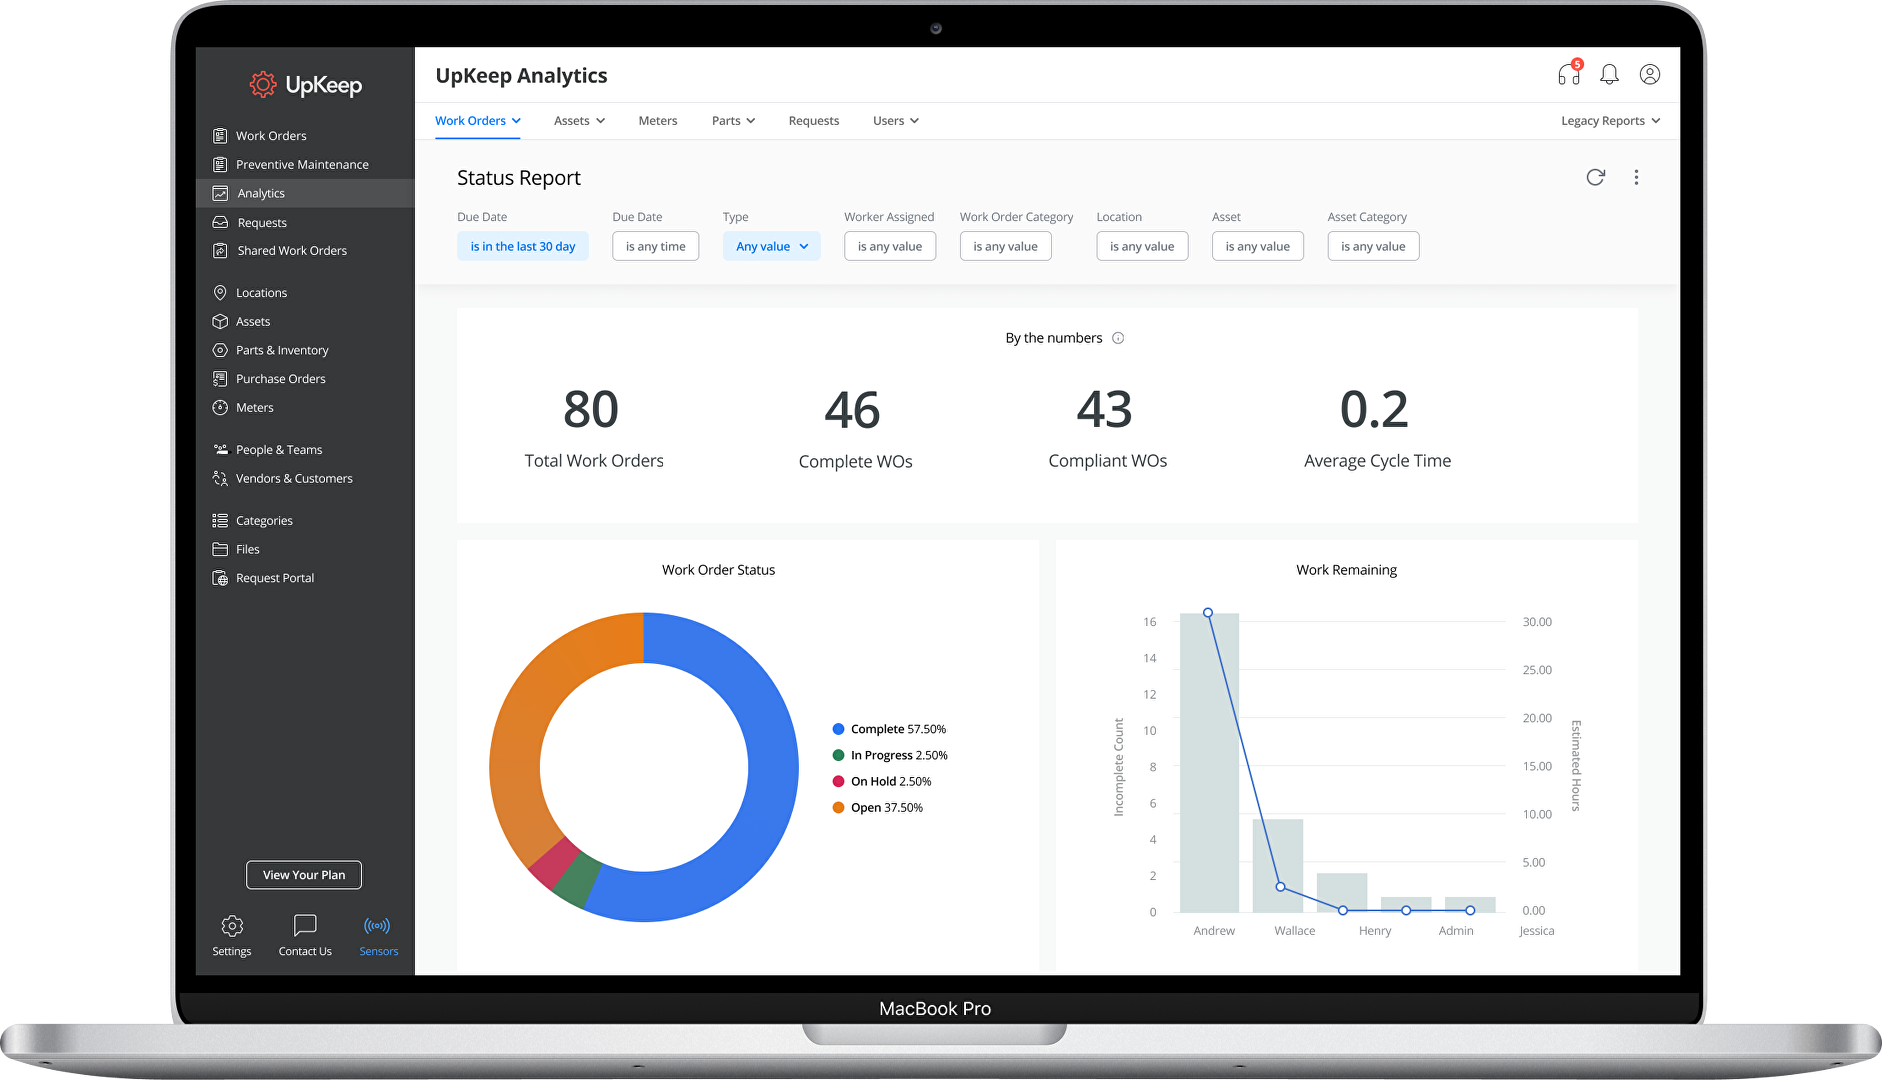This screenshot has width=1882, height=1080.
Task: Open Location filter 'is any value'
Action: pyautogui.click(x=1142, y=246)
